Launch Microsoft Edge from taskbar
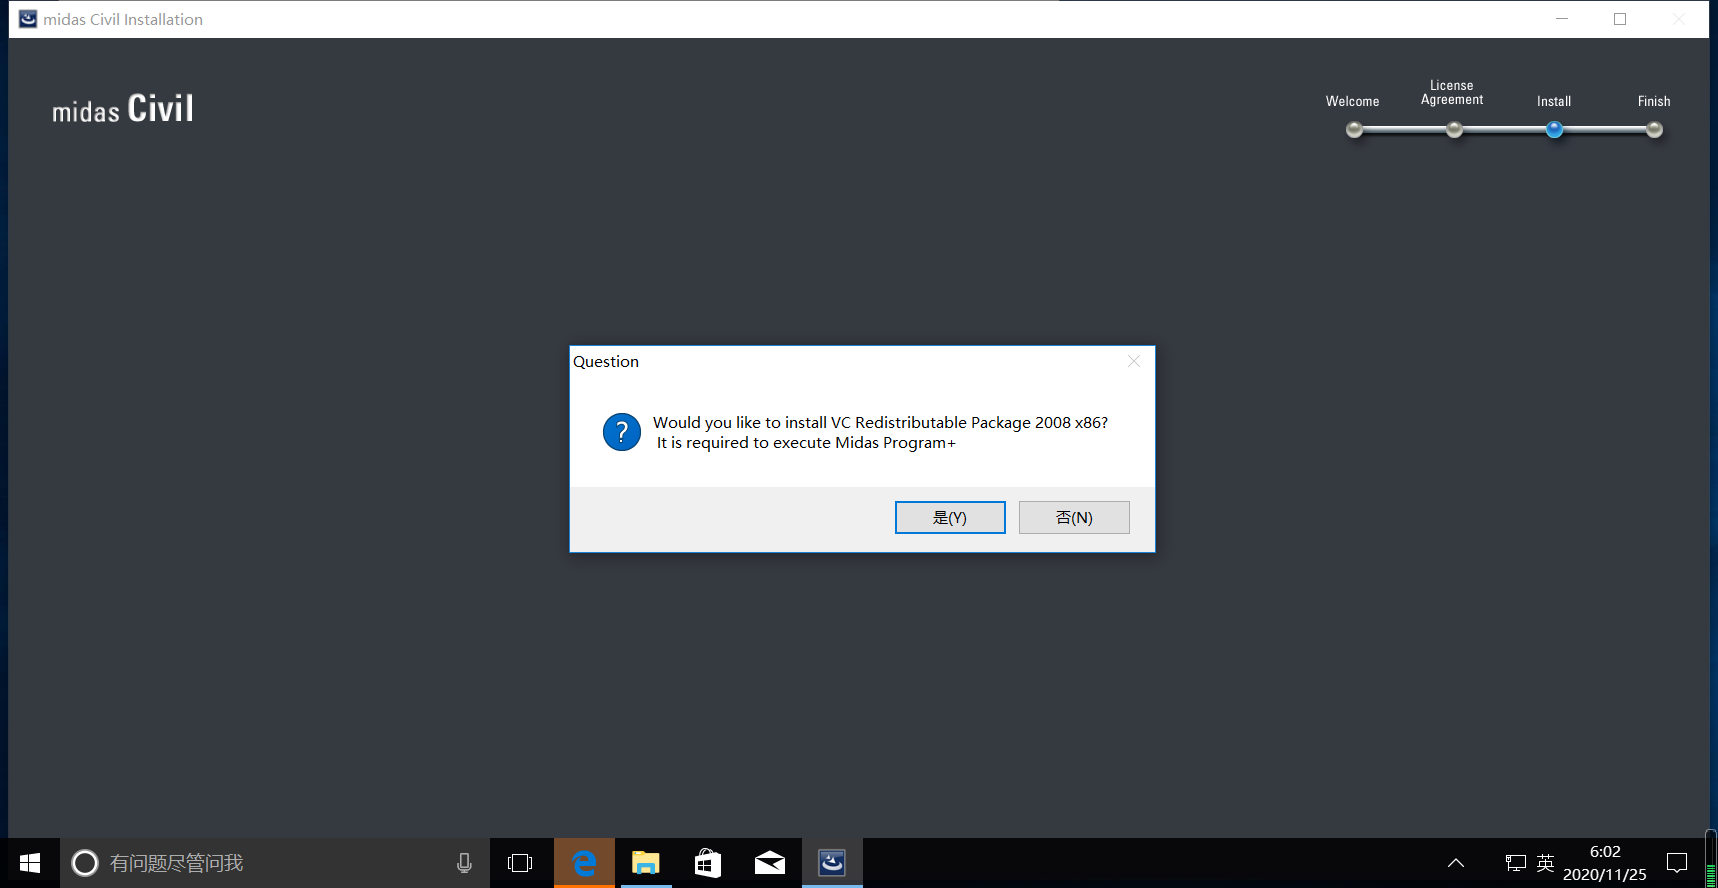 click(x=584, y=863)
